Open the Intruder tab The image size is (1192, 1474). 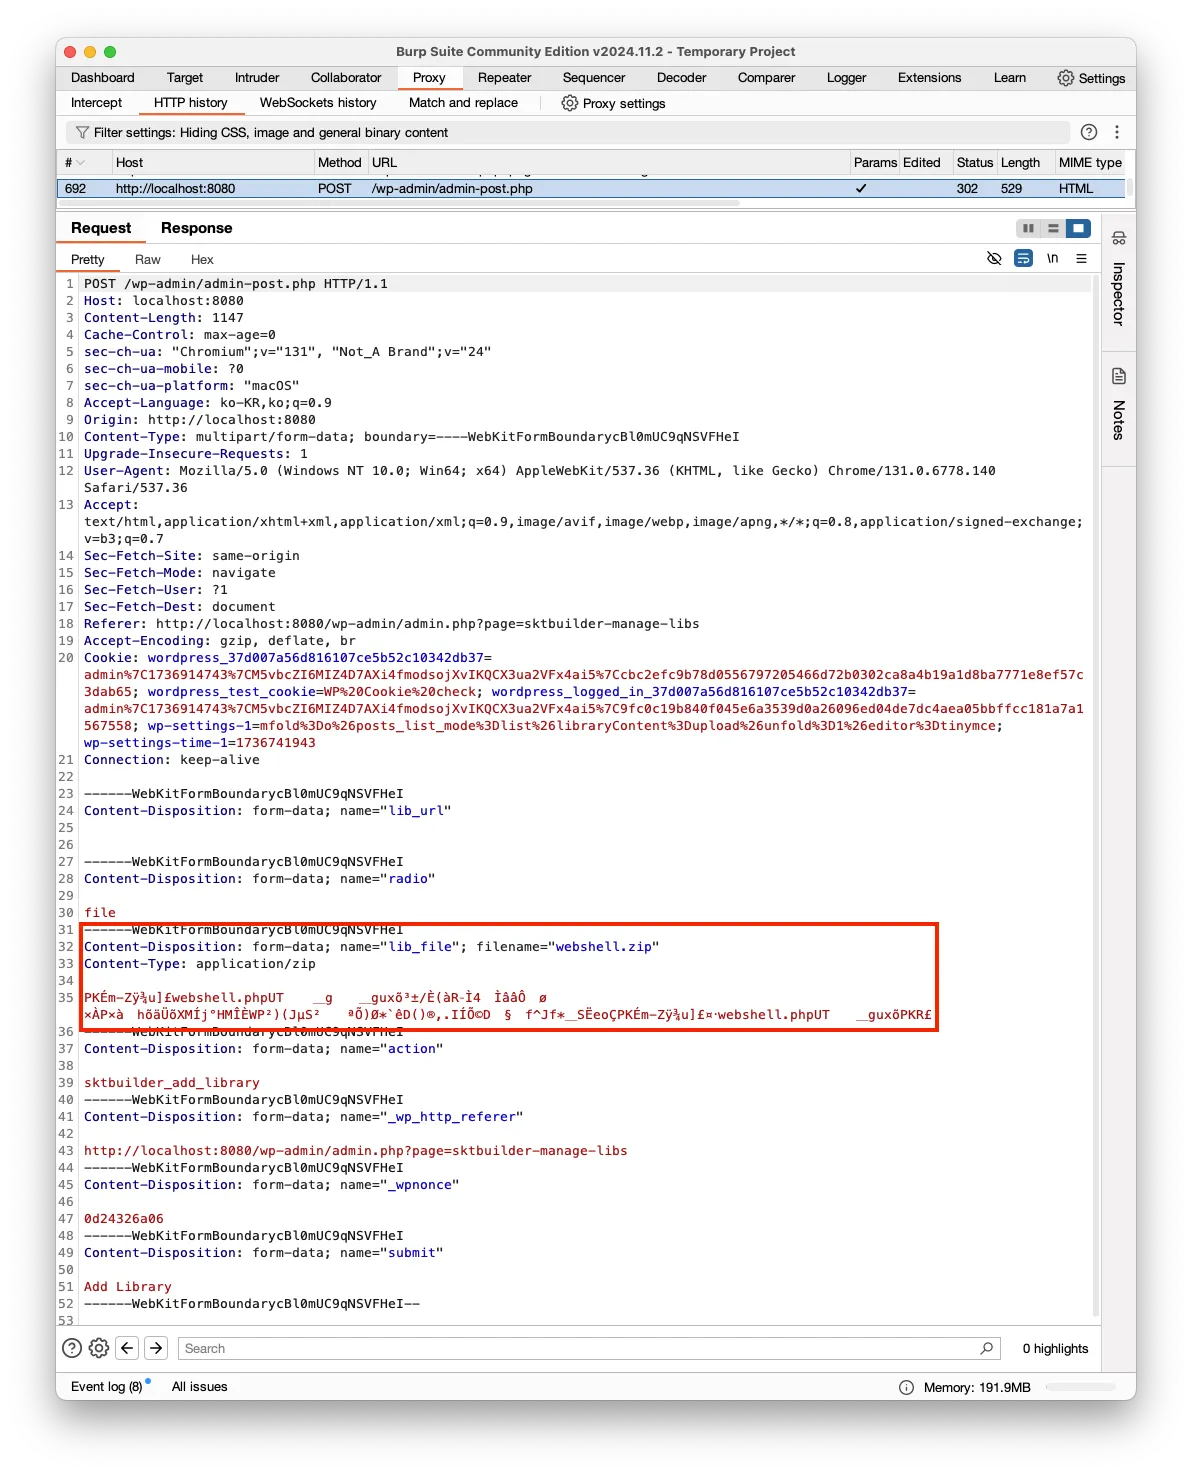click(257, 78)
